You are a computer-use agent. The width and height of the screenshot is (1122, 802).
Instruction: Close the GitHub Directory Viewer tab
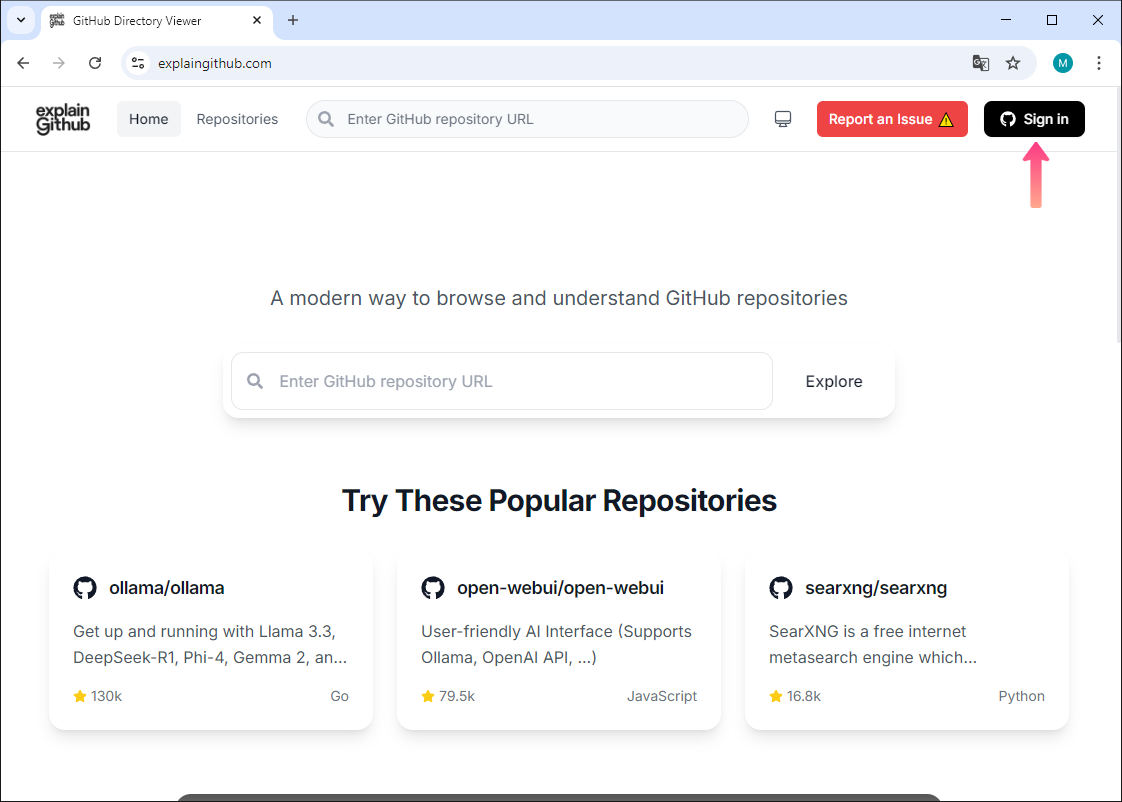257,21
